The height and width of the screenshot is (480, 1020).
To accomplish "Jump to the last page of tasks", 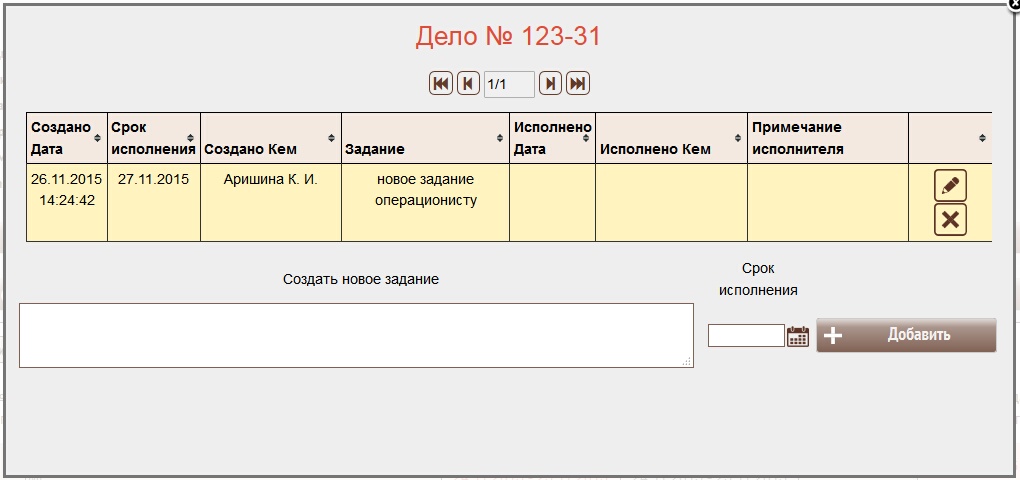I will pyautogui.click(x=577, y=84).
